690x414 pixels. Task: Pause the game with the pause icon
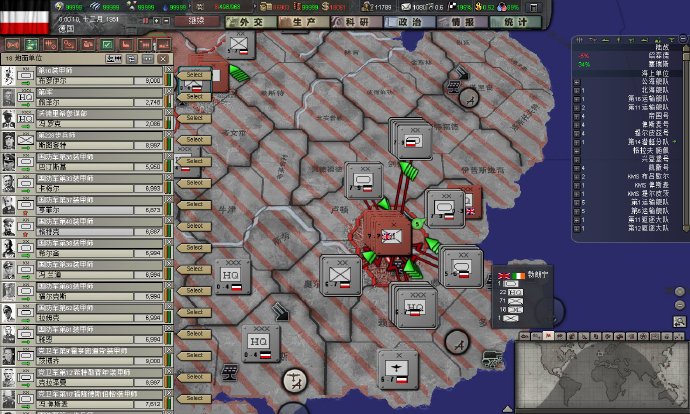145,21
